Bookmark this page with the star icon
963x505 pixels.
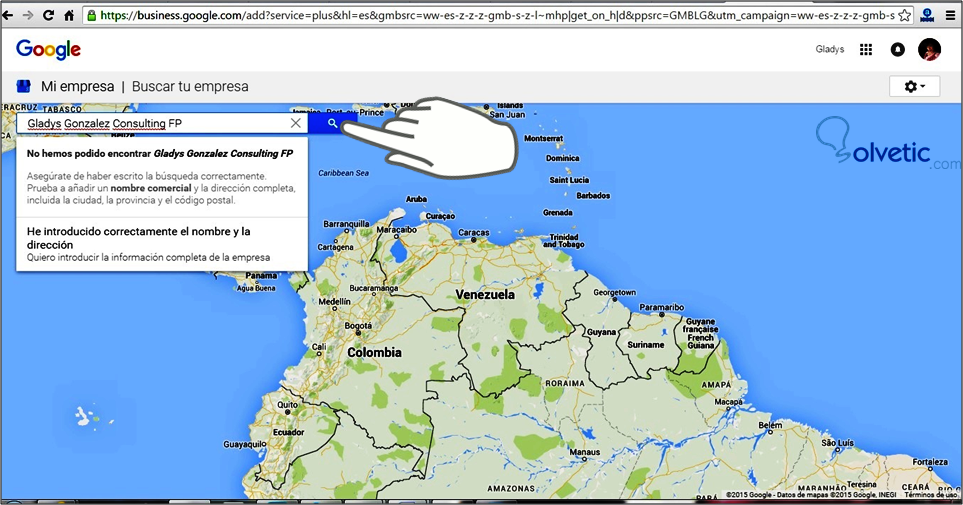(x=904, y=15)
